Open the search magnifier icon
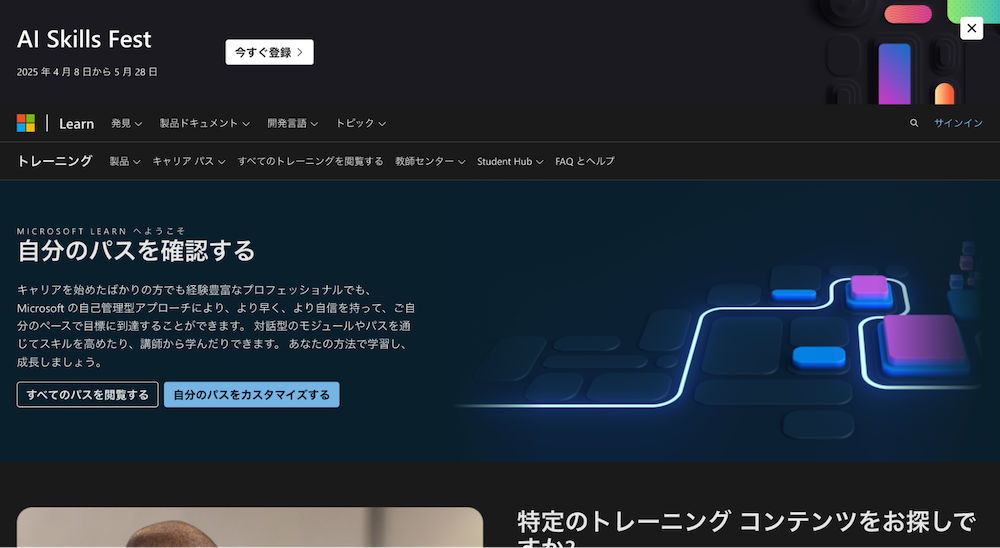The image size is (1000, 548). [914, 123]
